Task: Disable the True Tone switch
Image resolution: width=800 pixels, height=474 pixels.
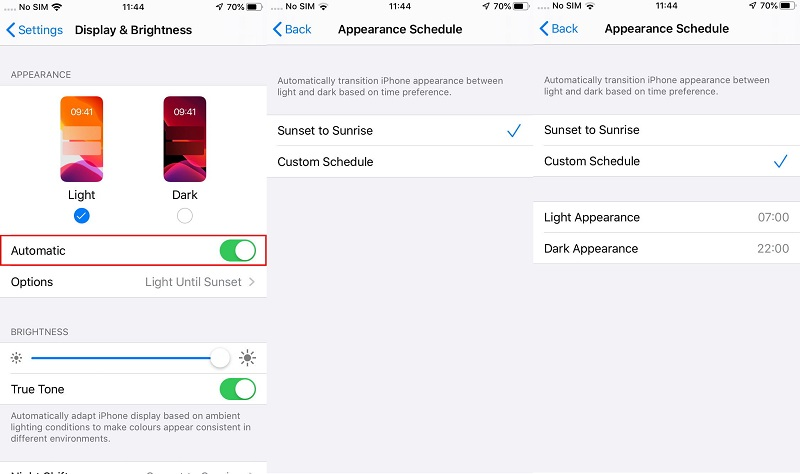Action: point(238,389)
